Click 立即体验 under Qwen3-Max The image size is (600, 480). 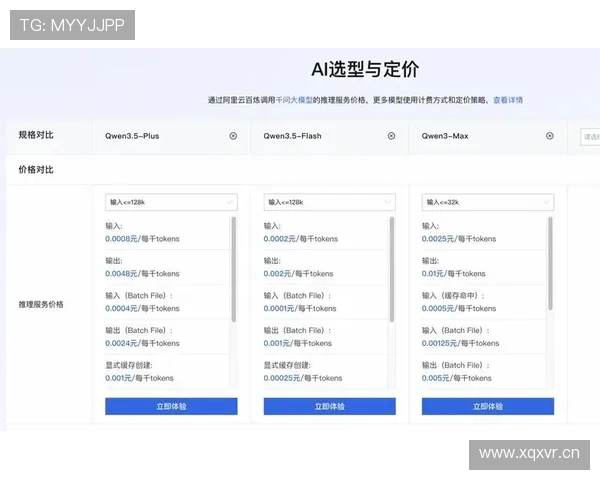point(488,406)
